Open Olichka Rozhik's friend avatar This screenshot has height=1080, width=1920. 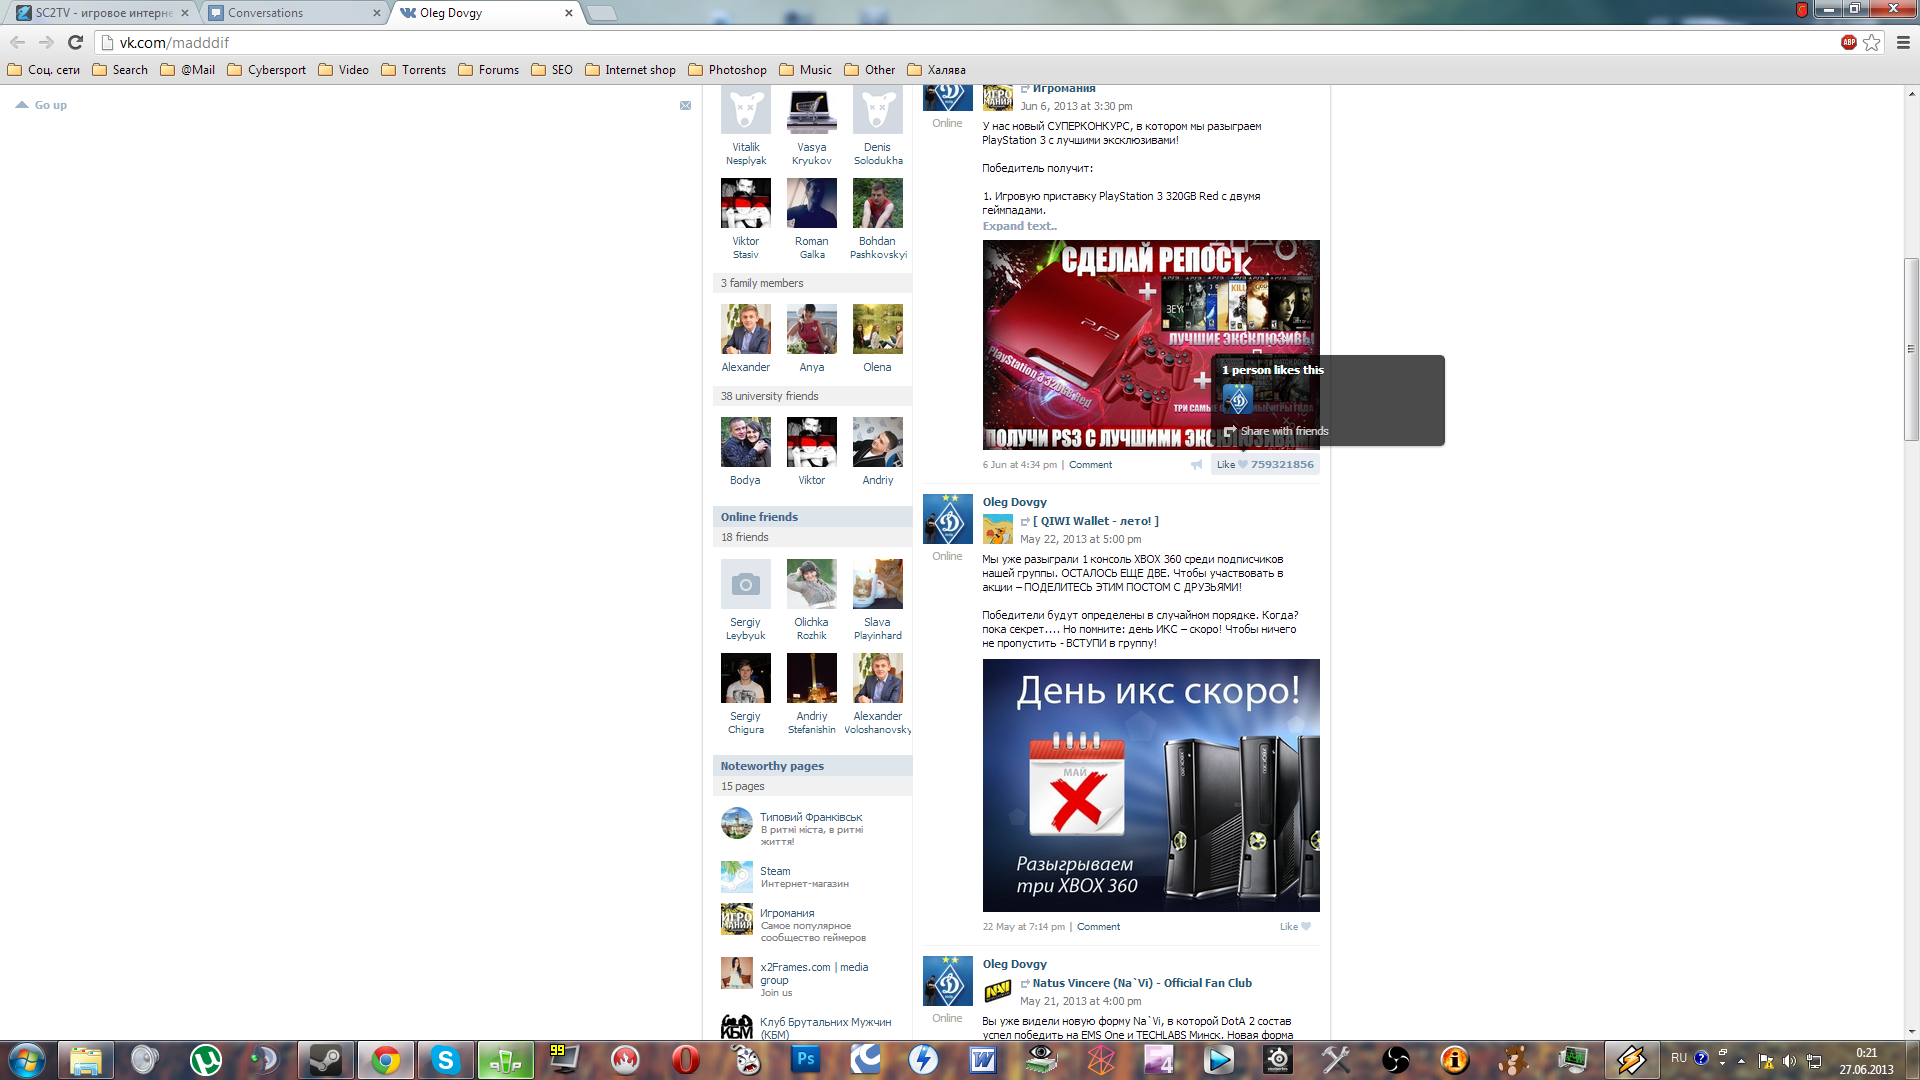pyautogui.click(x=811, y=584)
